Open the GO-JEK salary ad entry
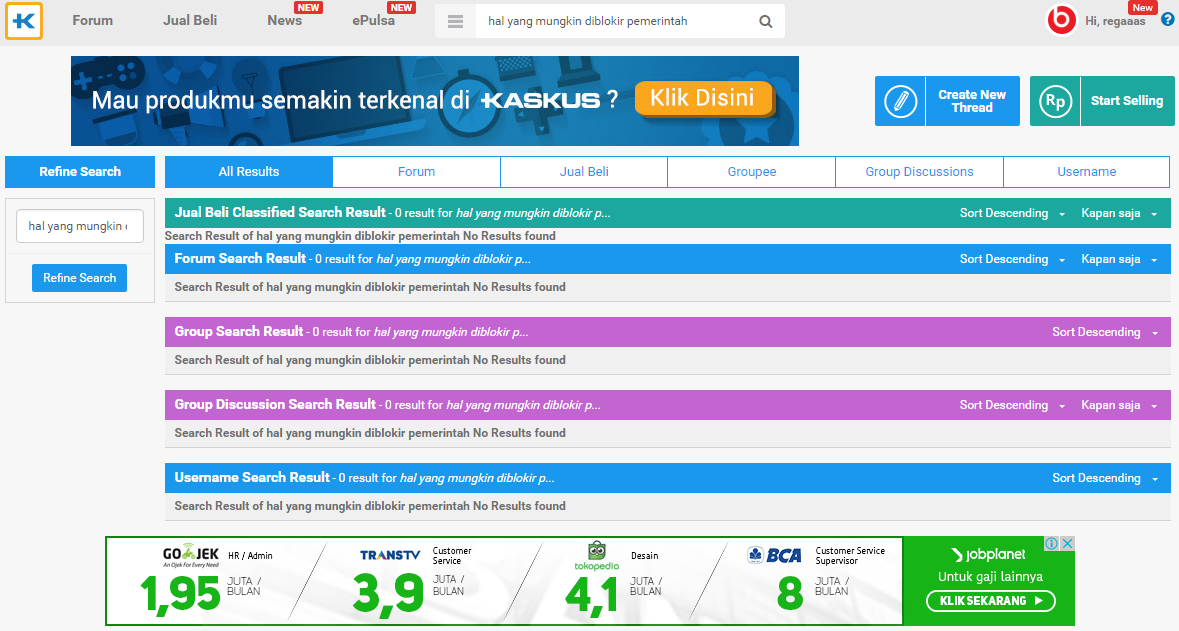Screen dimensions: 1179x631 207,581
